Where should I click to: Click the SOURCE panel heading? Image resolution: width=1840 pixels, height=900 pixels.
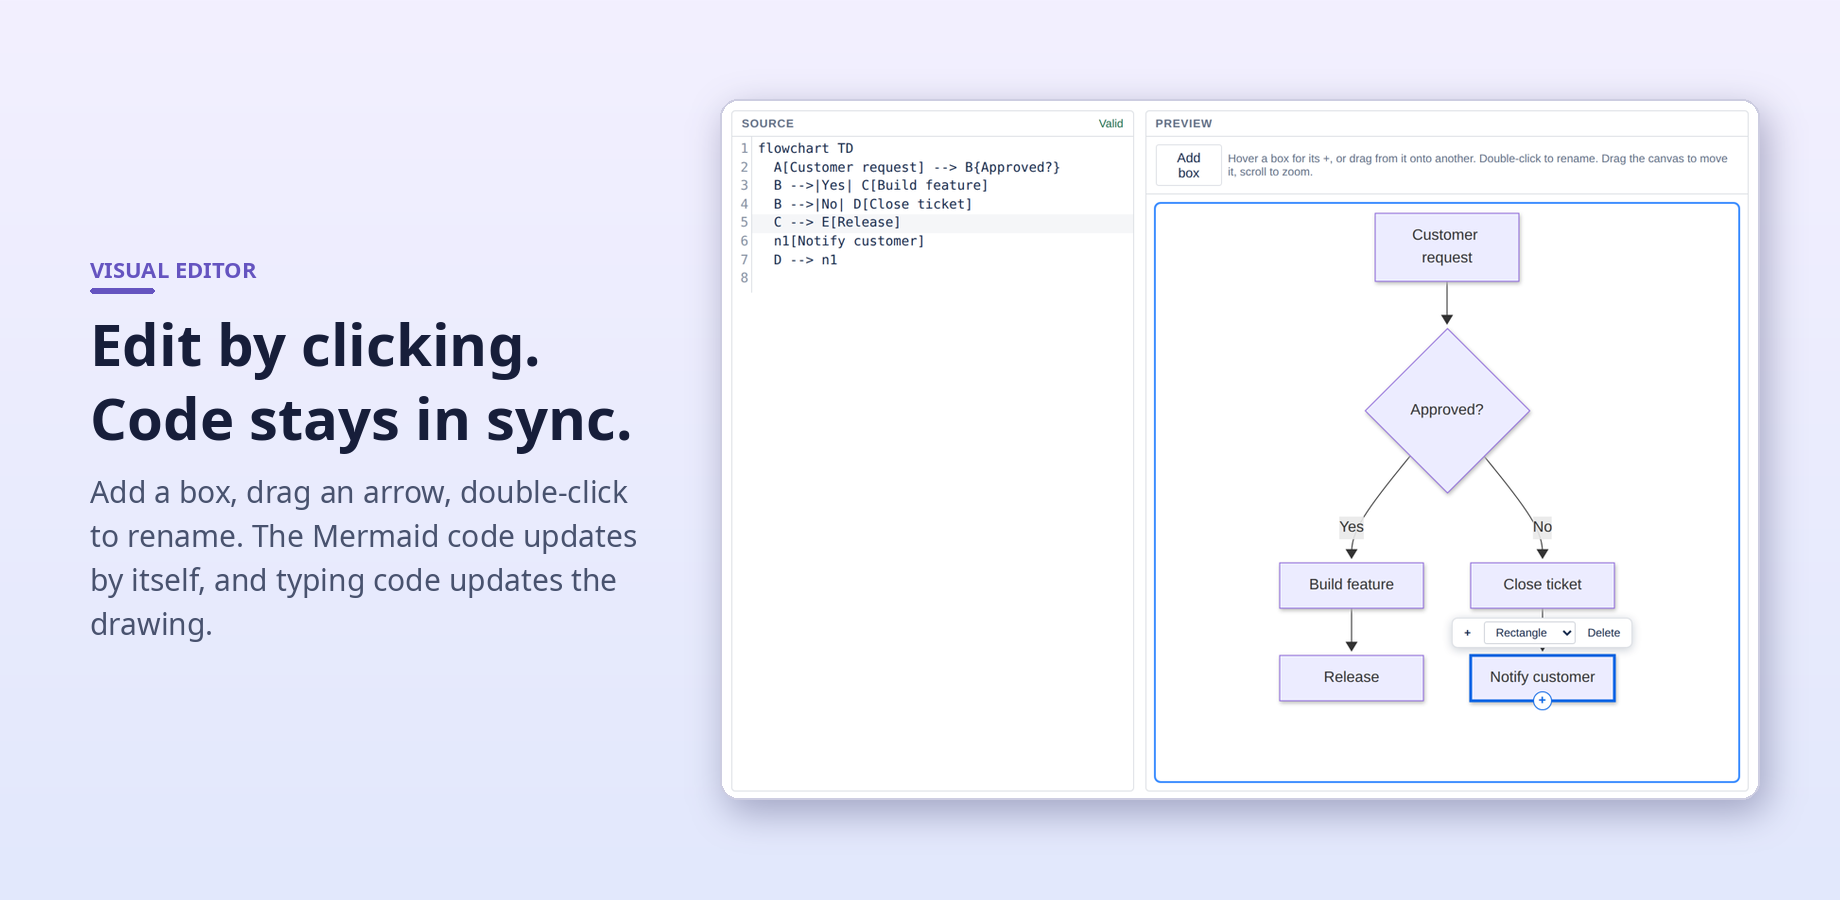tap(768, 124)
